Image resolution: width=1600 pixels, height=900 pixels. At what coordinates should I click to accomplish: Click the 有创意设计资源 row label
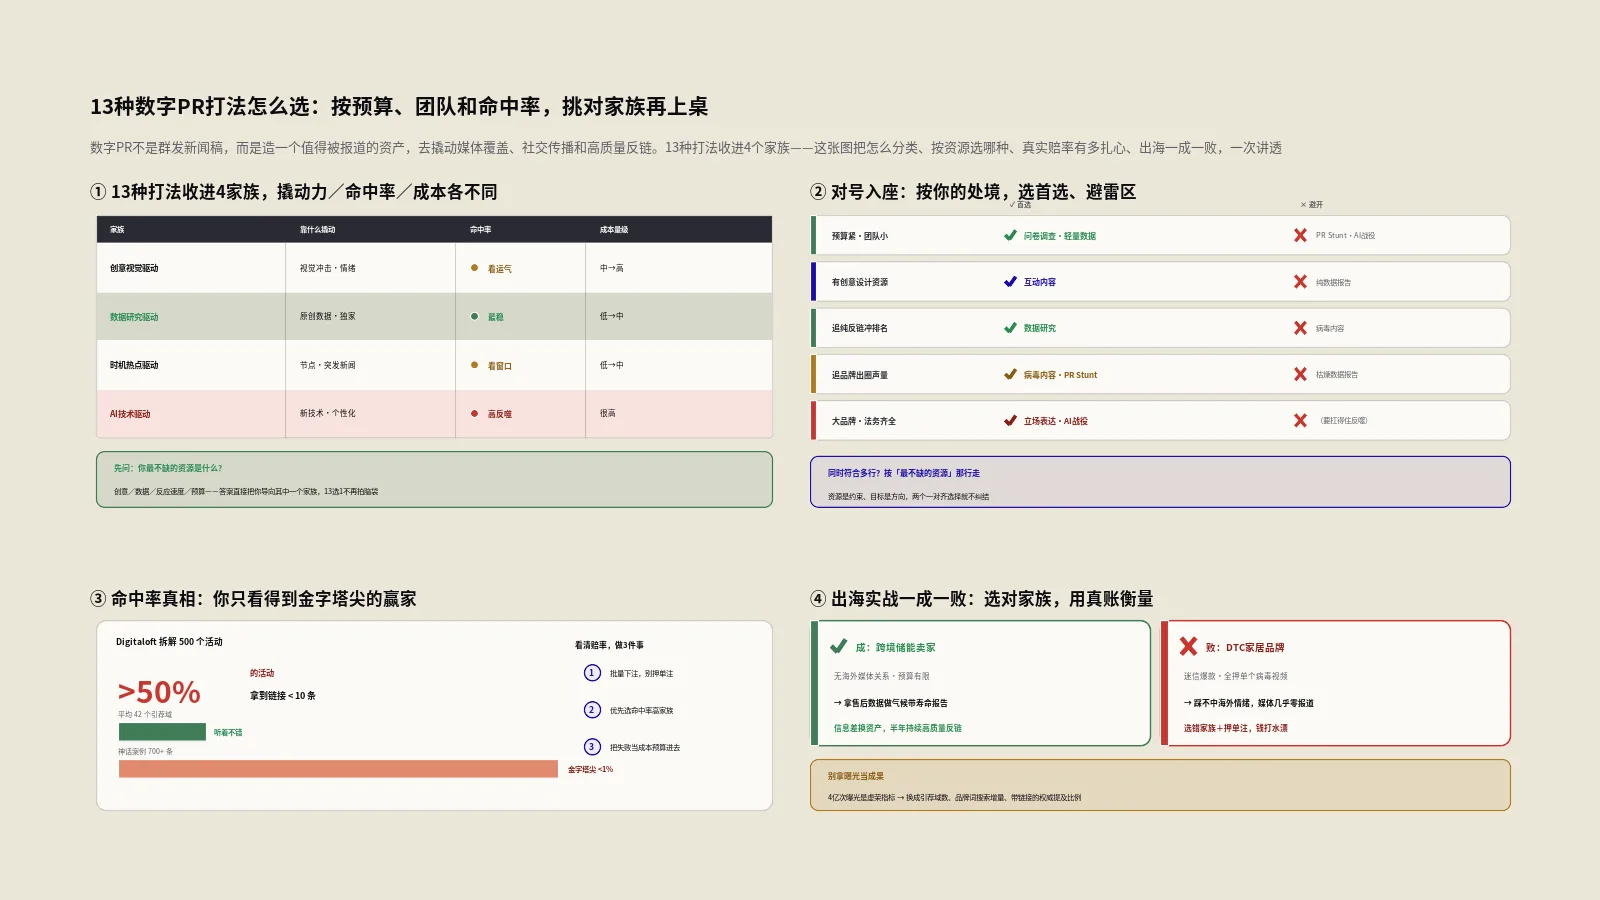pyautogui.click(x=859, y=282)
